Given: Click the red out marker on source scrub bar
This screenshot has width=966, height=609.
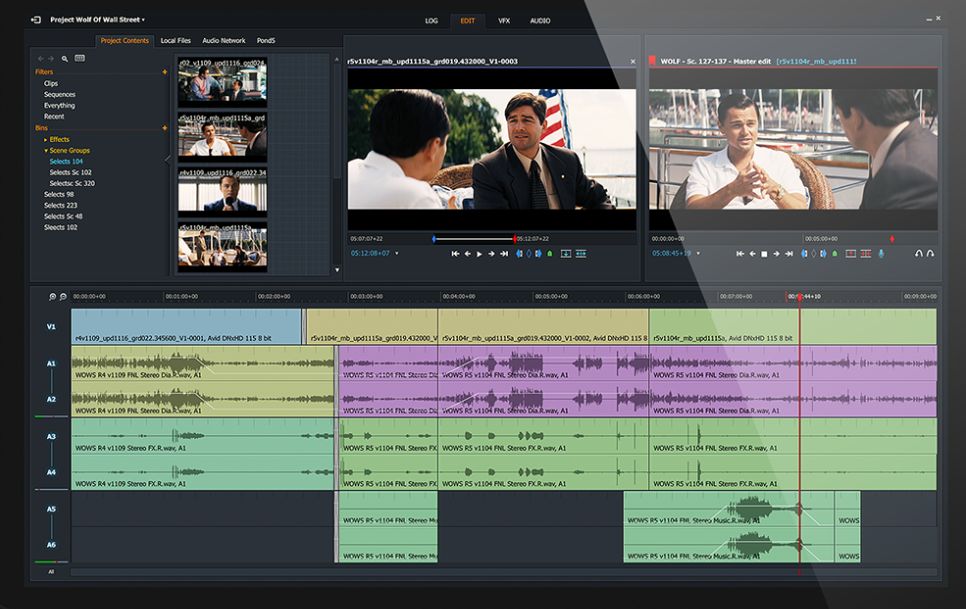Looking at the screenshot, I should tap(514, 239).
